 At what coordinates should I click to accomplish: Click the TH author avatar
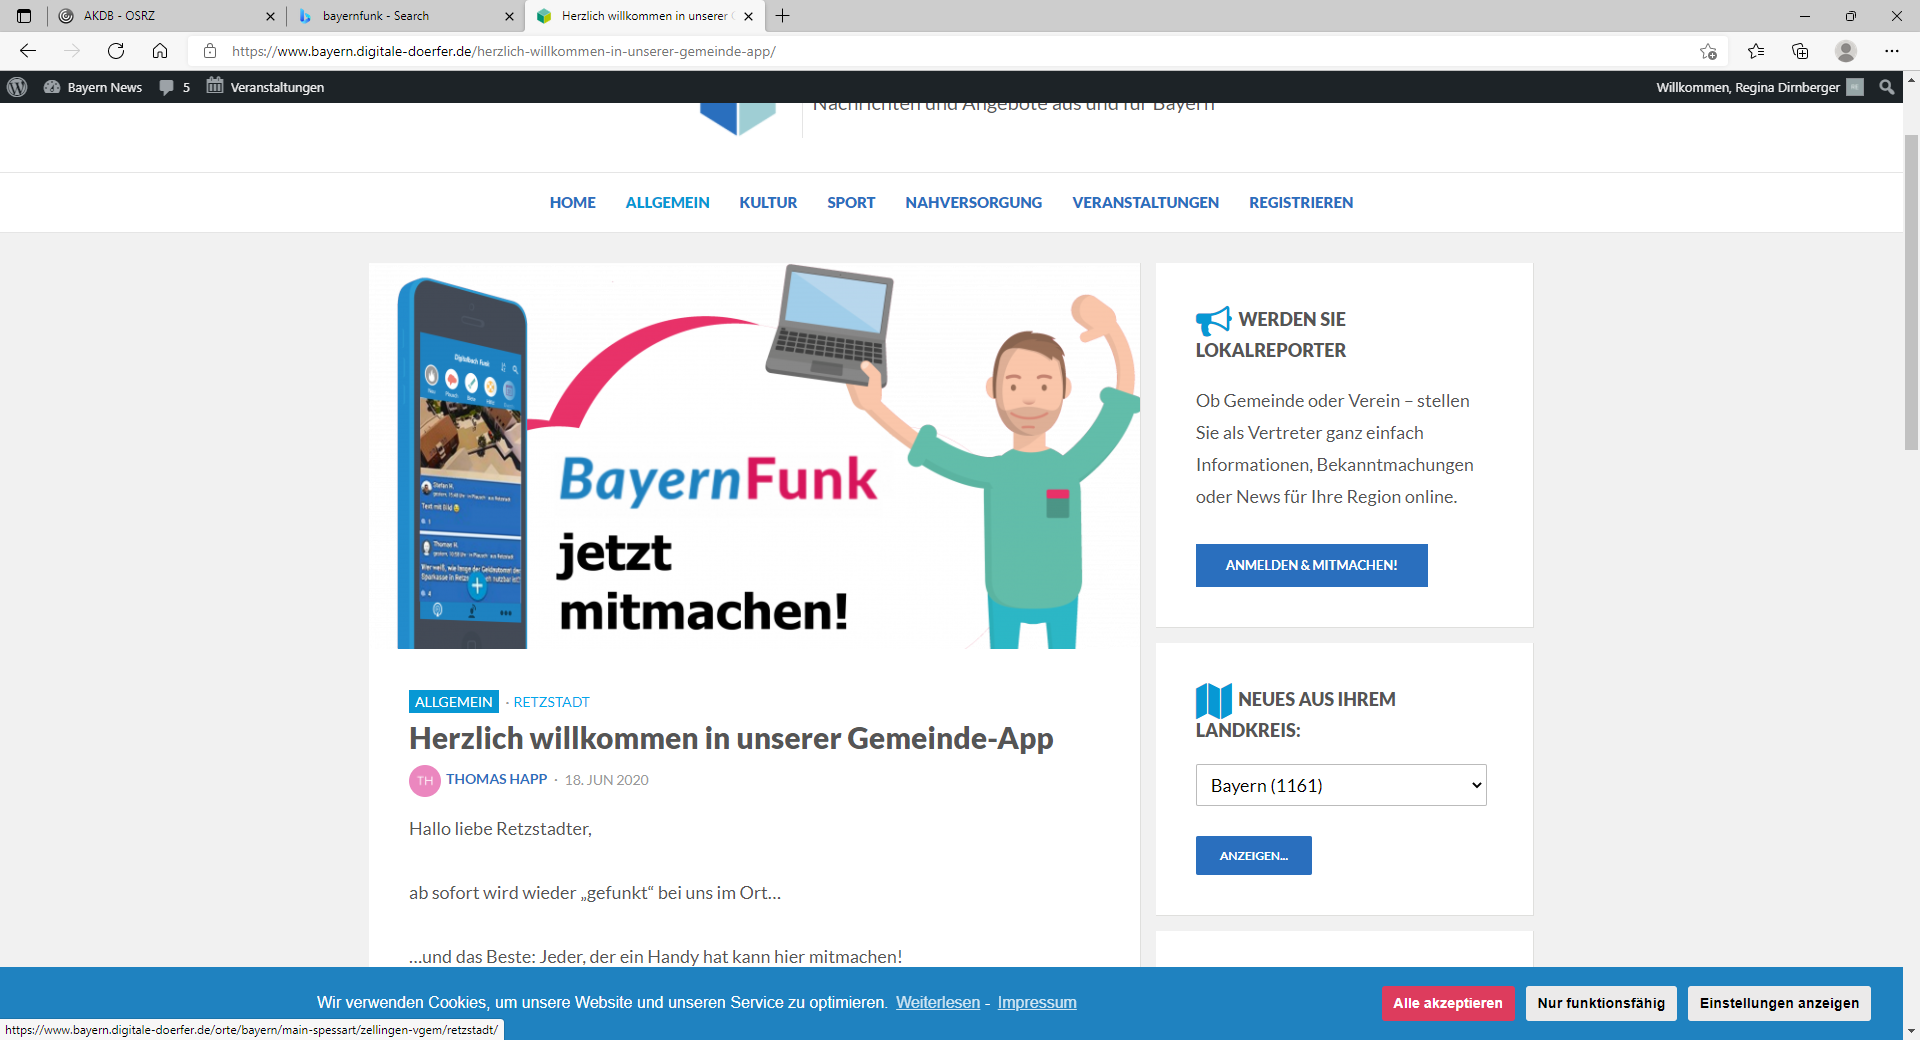point(425,781)
